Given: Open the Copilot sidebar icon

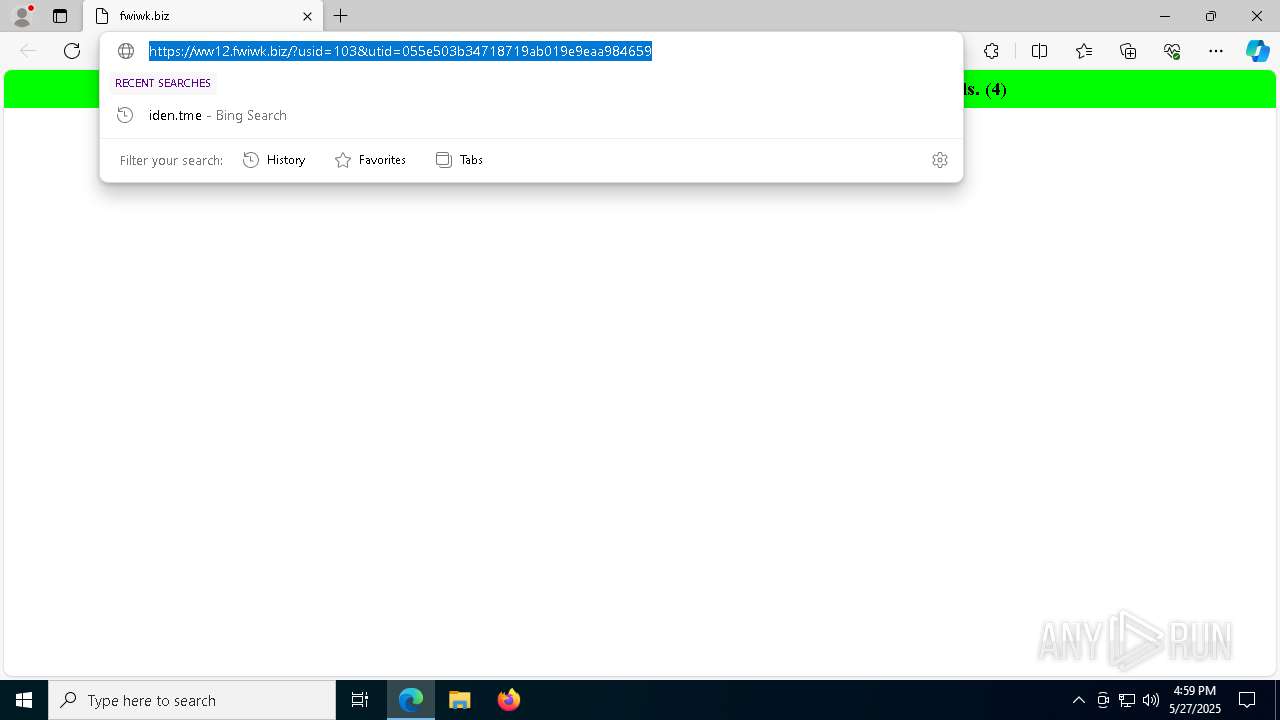Looking at the screenshot, I should tap(1257, 51).
